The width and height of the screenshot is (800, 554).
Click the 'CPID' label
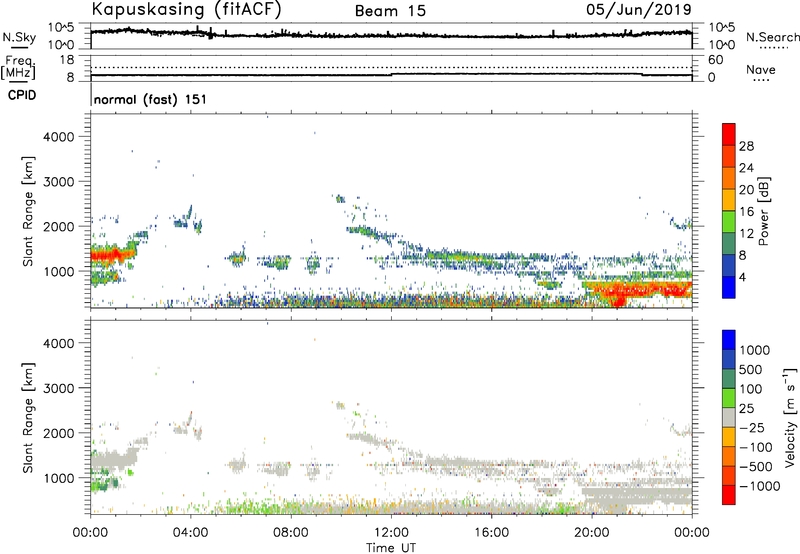click(22, 95)
